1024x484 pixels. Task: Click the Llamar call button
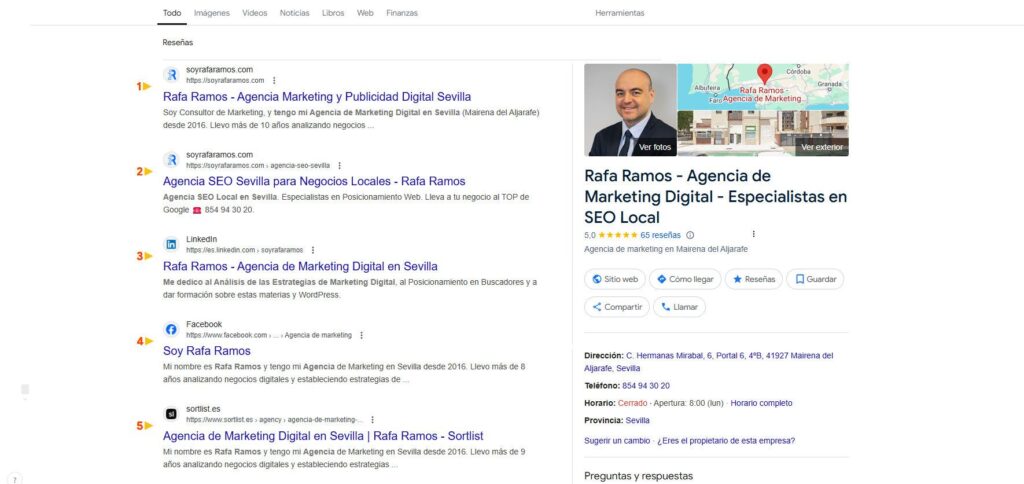(679, 307)
